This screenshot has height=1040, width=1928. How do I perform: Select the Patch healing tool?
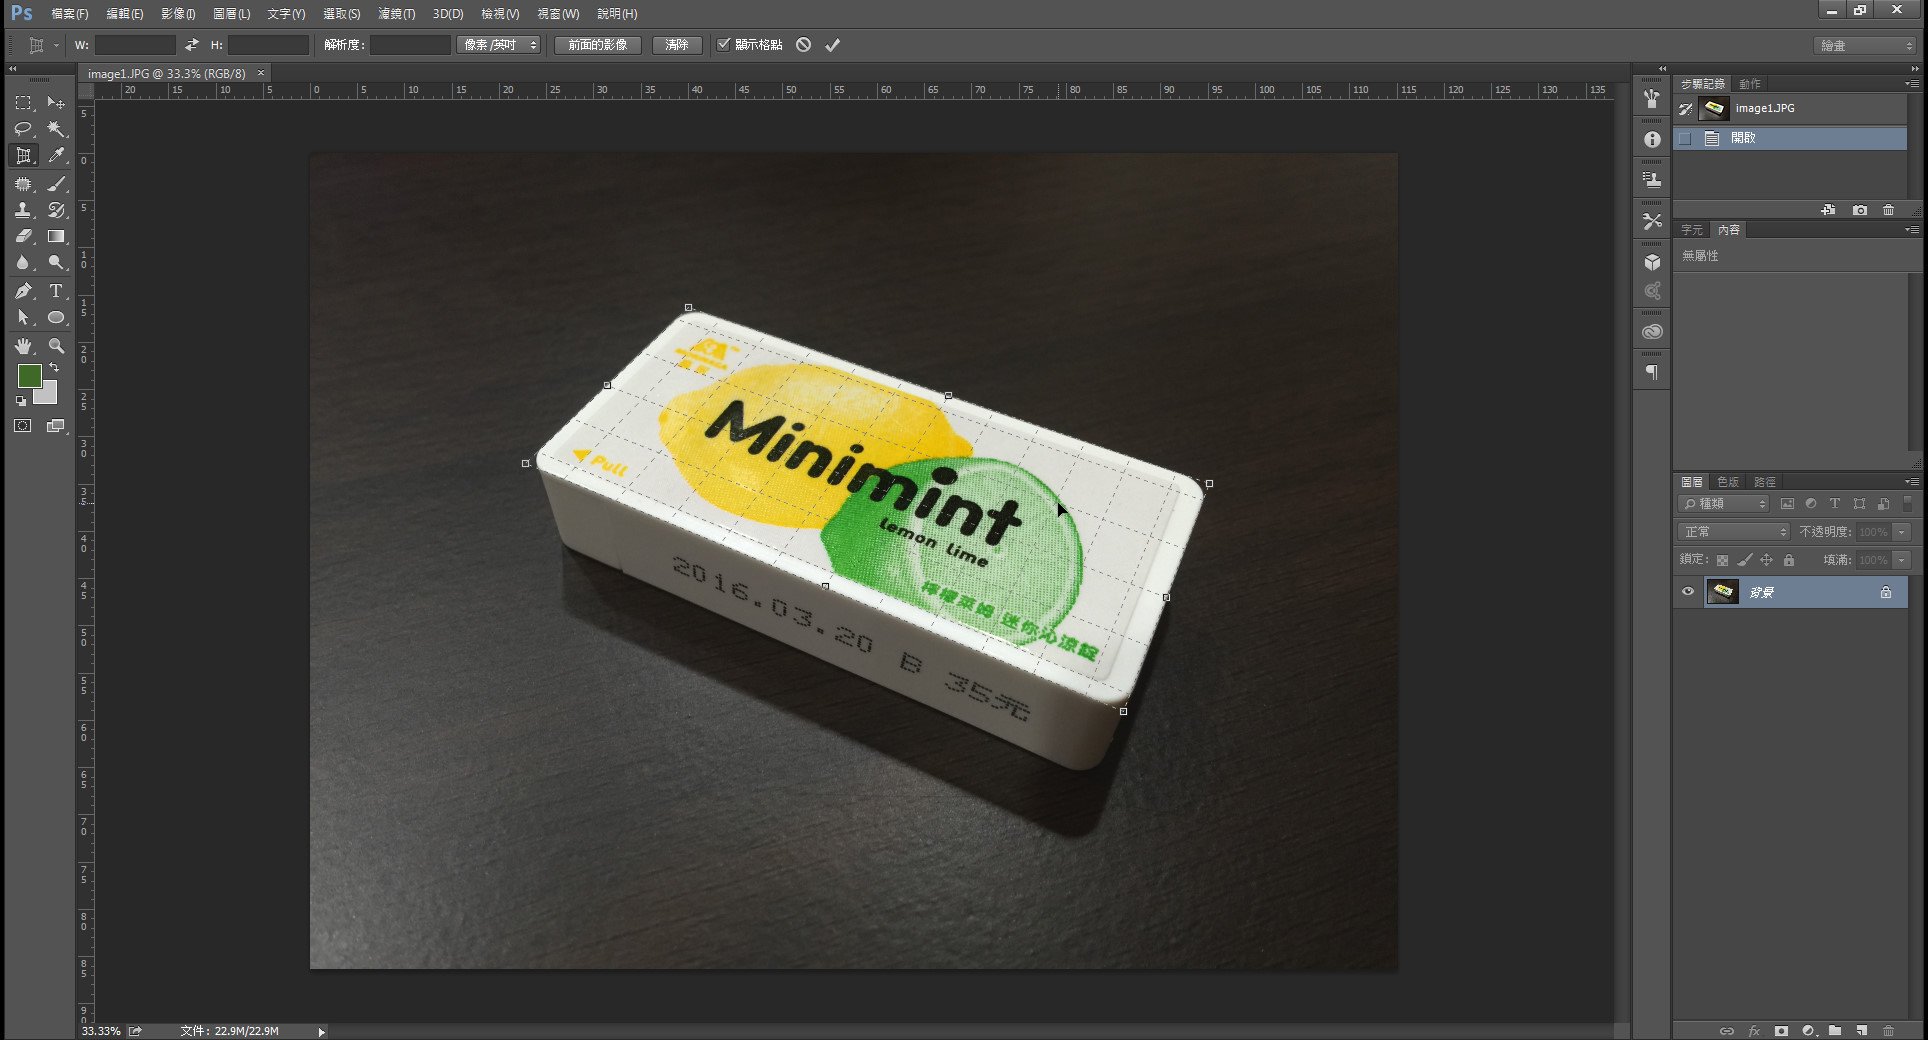pyautogui.click(x=23, y=184)
